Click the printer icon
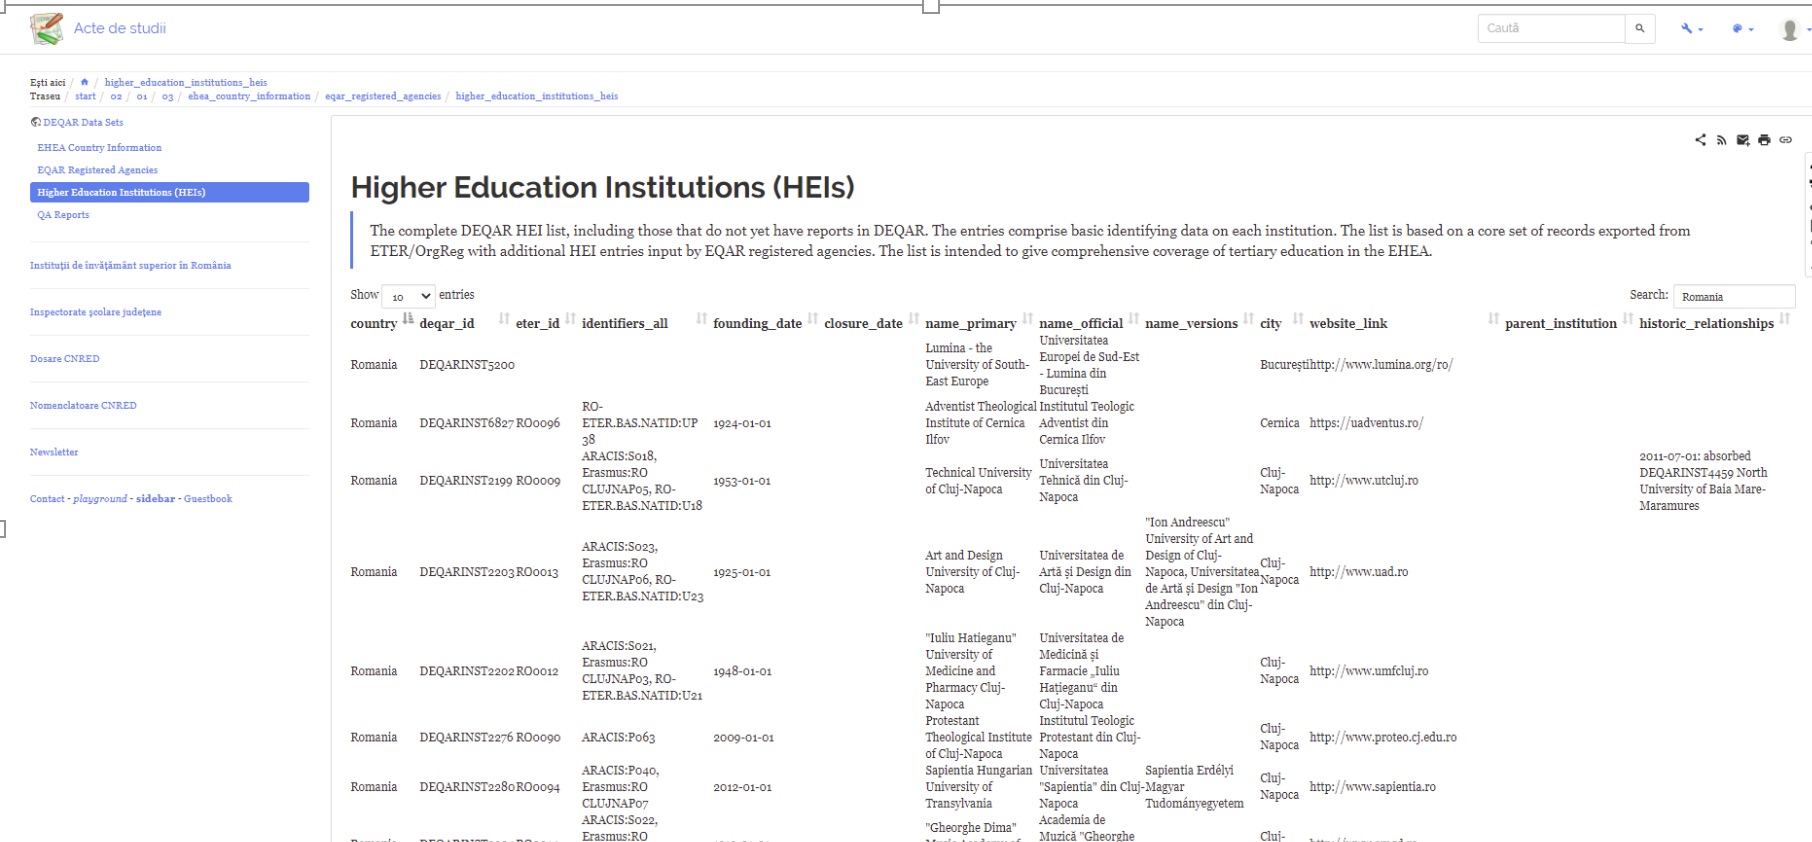 point(1764,140)
